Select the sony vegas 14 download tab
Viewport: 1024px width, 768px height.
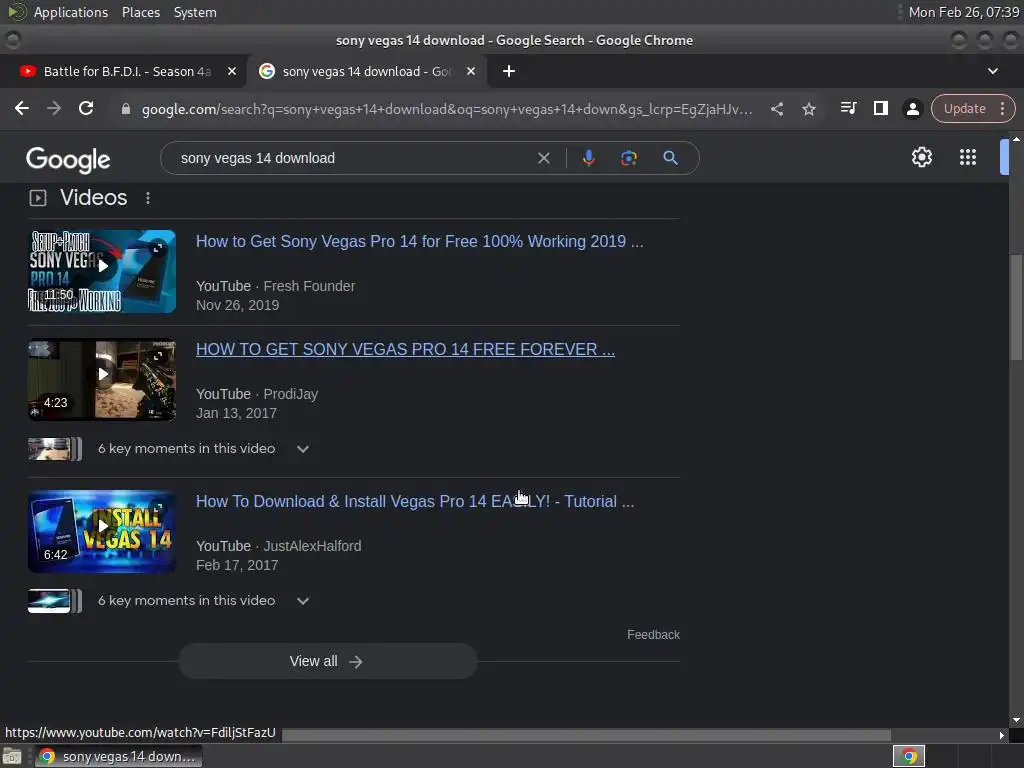coord(366,71)
